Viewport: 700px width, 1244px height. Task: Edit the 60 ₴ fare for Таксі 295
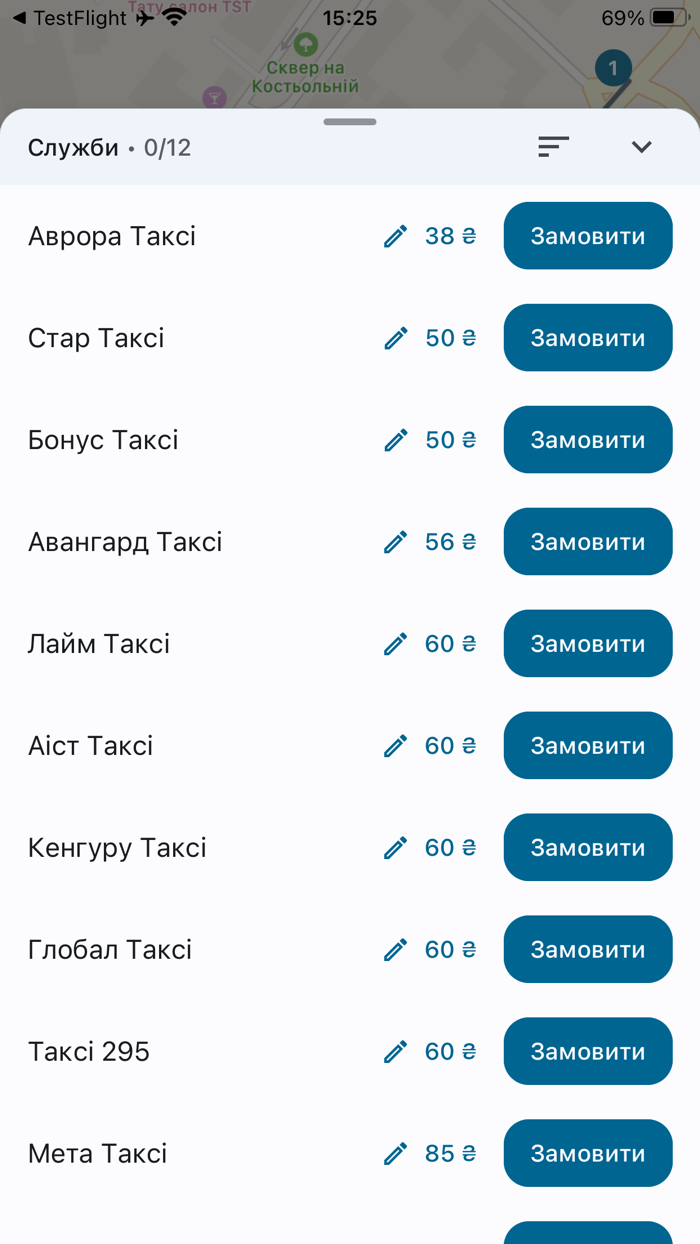(x=396, y=1051)
